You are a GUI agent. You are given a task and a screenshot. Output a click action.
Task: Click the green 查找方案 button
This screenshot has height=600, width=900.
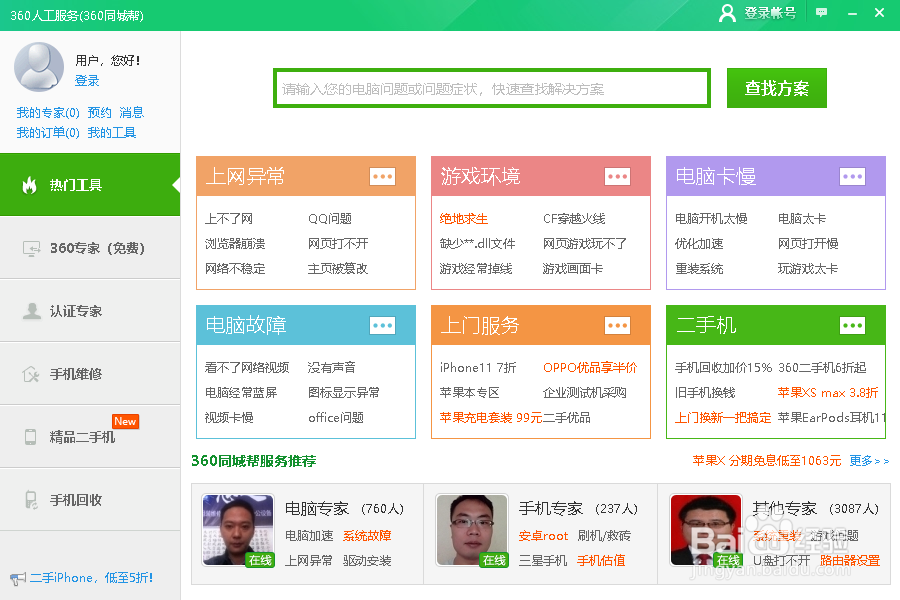(776, 88)
